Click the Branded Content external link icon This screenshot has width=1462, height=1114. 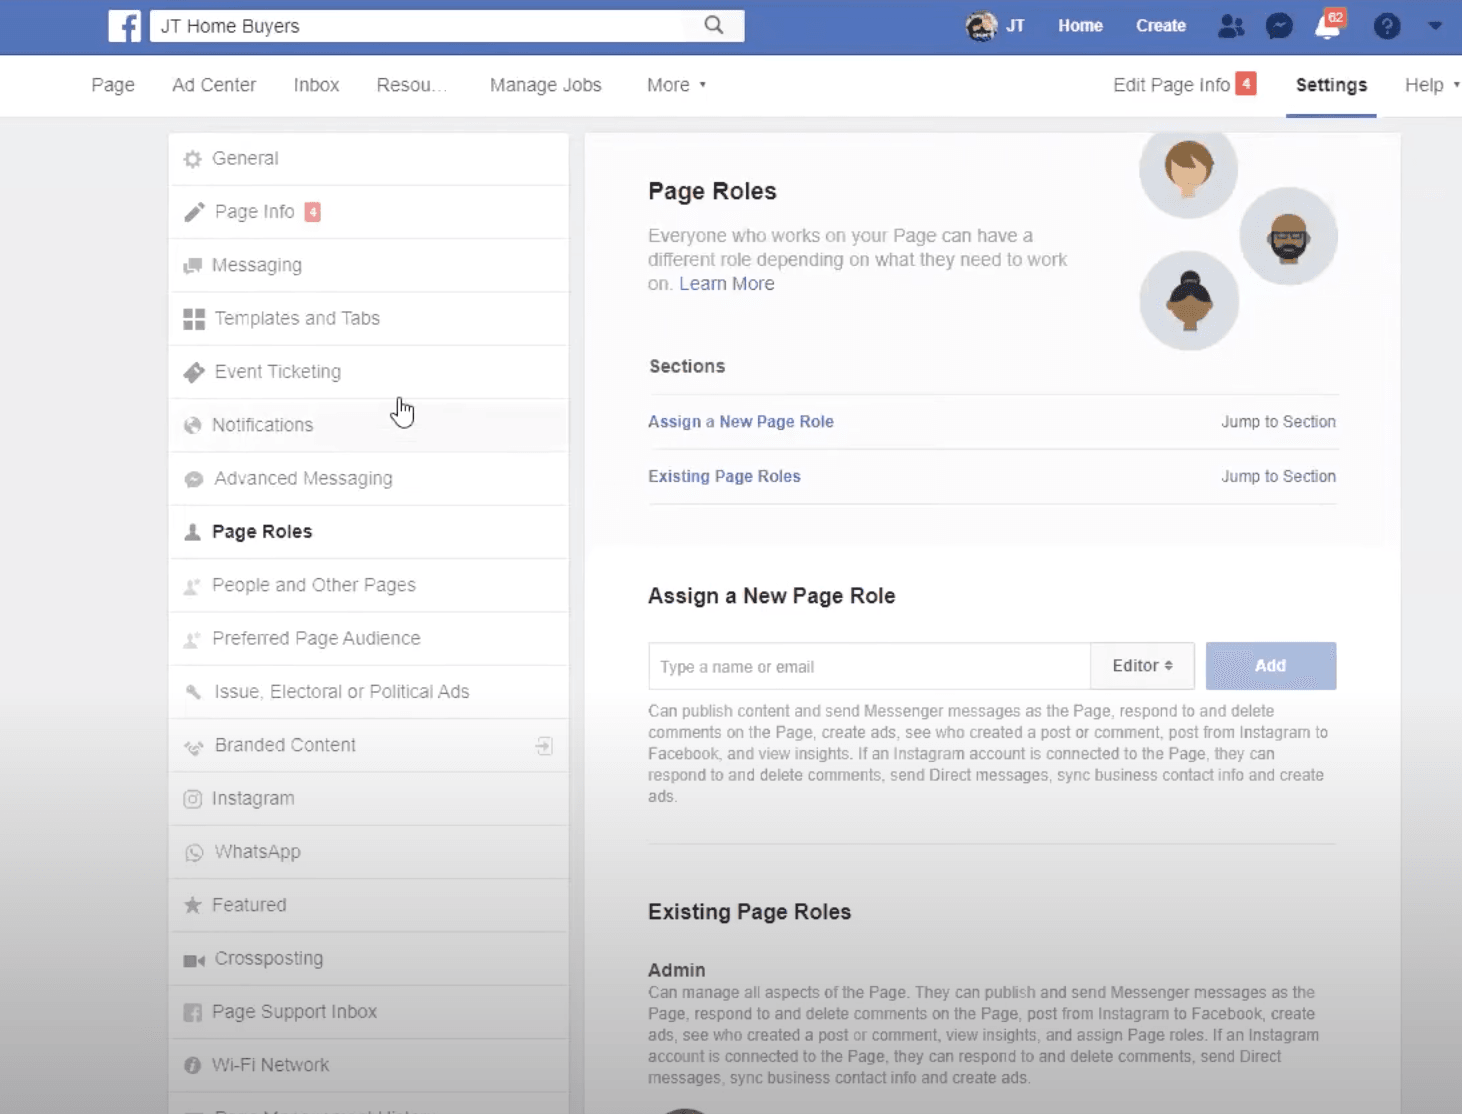[x=544, y=746]
